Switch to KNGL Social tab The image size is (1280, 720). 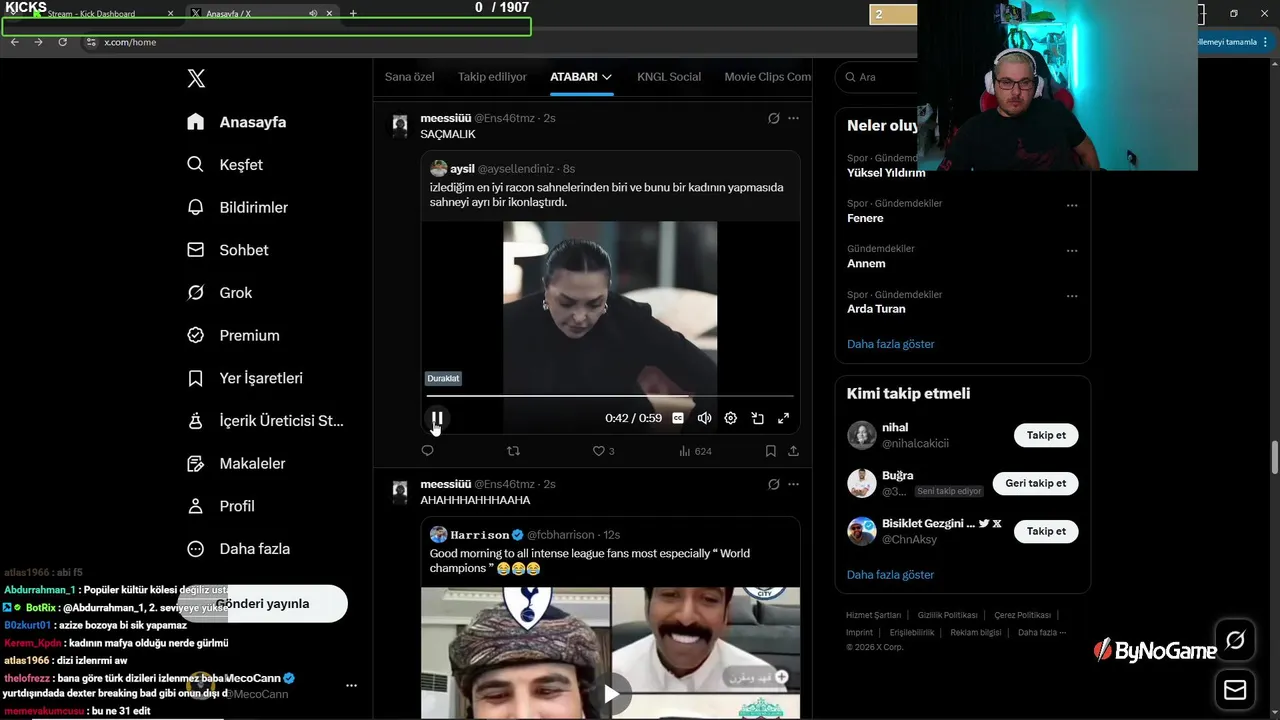[x=669, y=77]
